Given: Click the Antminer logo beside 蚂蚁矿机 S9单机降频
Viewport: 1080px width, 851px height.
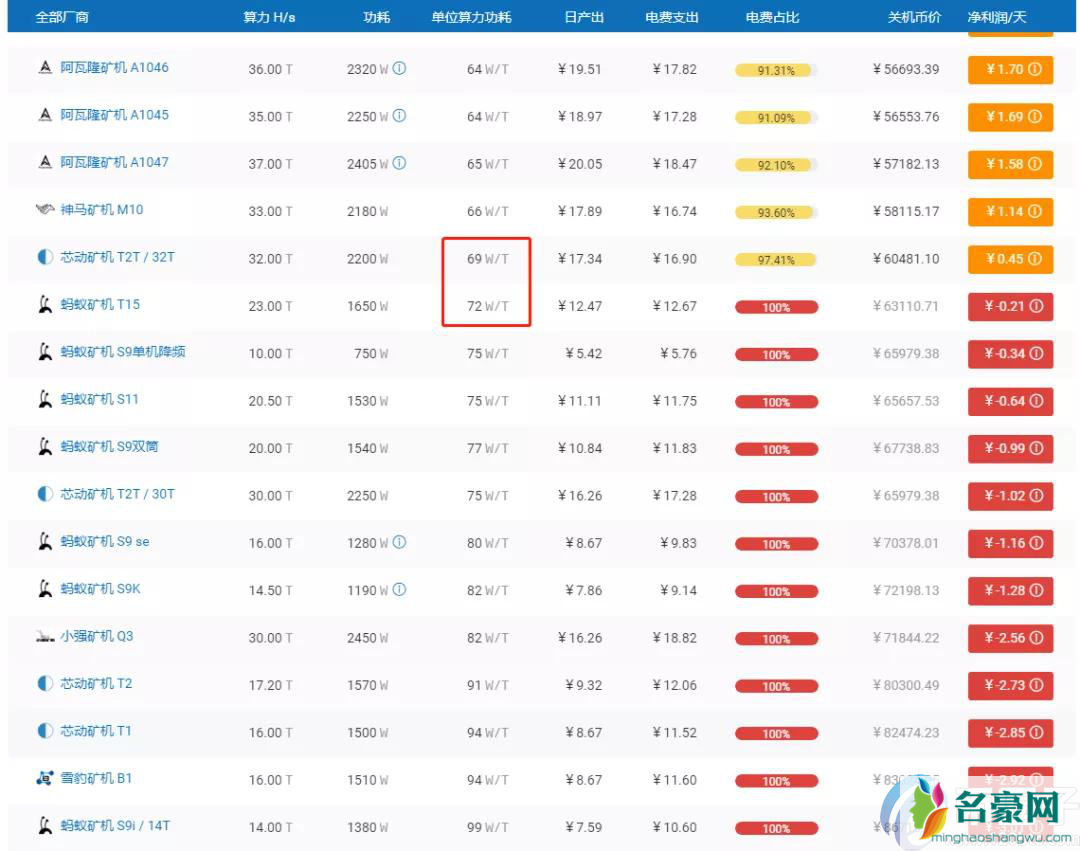Looking at the screenshot, I should [x=45, y=352].
